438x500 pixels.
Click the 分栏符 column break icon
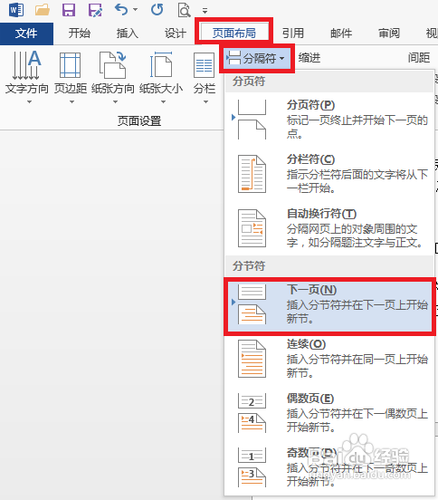coord(252,174)
